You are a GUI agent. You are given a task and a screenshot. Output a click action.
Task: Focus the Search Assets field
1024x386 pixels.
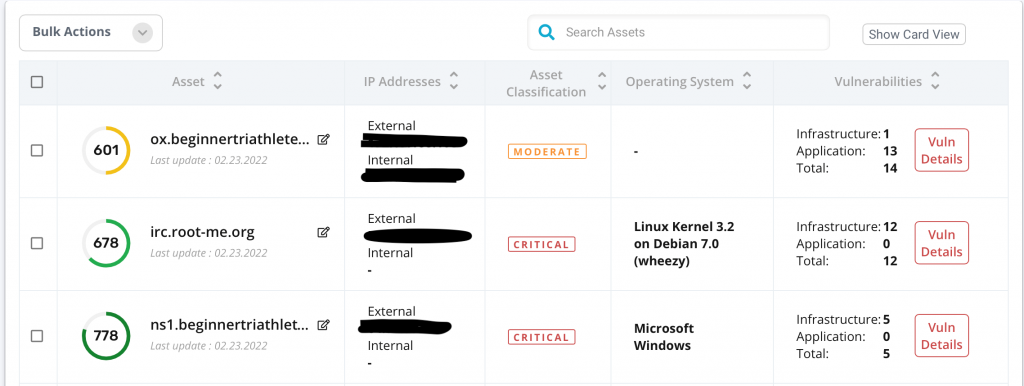679,33
